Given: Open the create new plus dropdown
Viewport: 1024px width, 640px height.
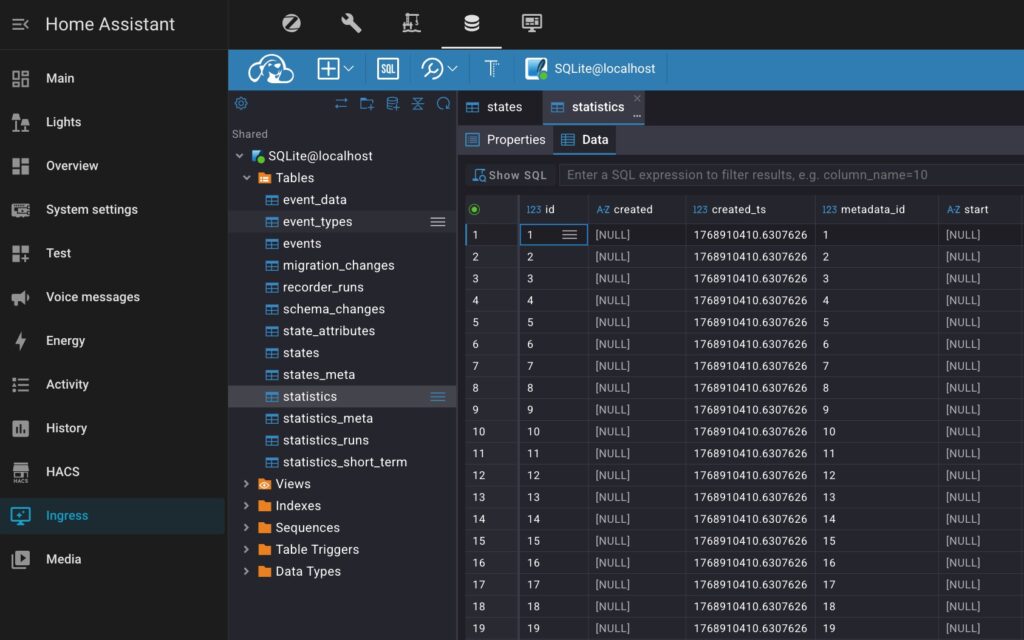Looking at the screenshot, I should 335,69.
